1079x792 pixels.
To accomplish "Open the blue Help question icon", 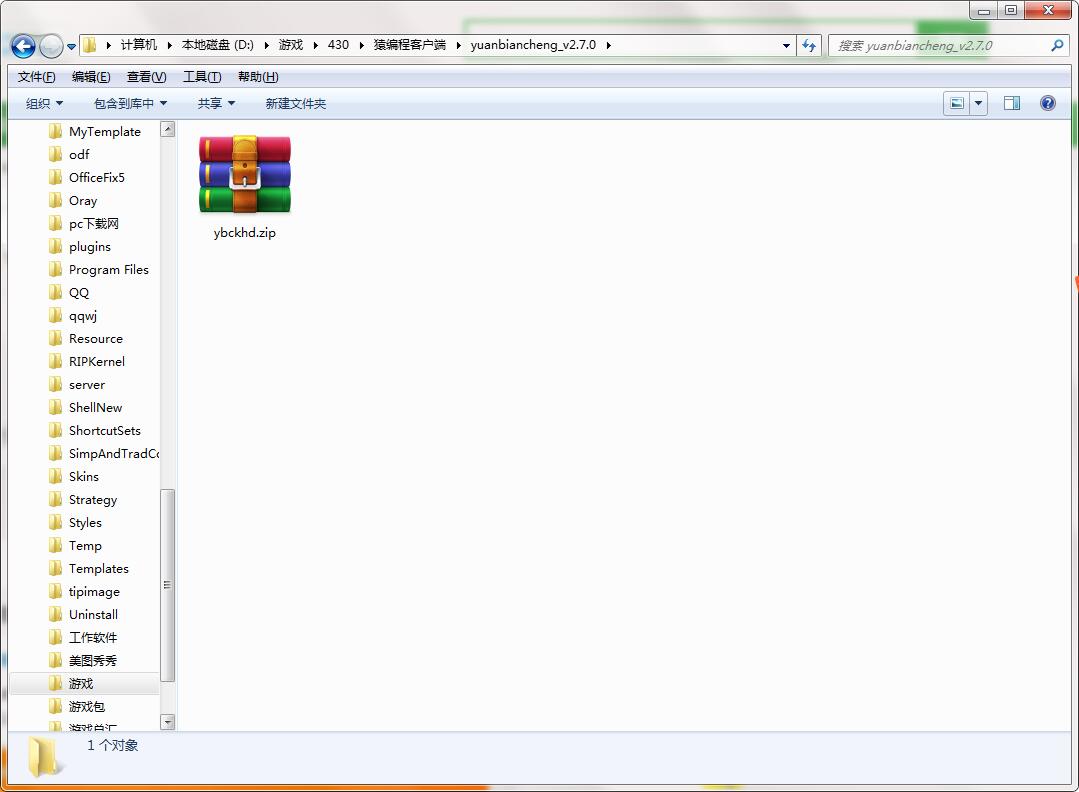I will [x=1047, y=103].
